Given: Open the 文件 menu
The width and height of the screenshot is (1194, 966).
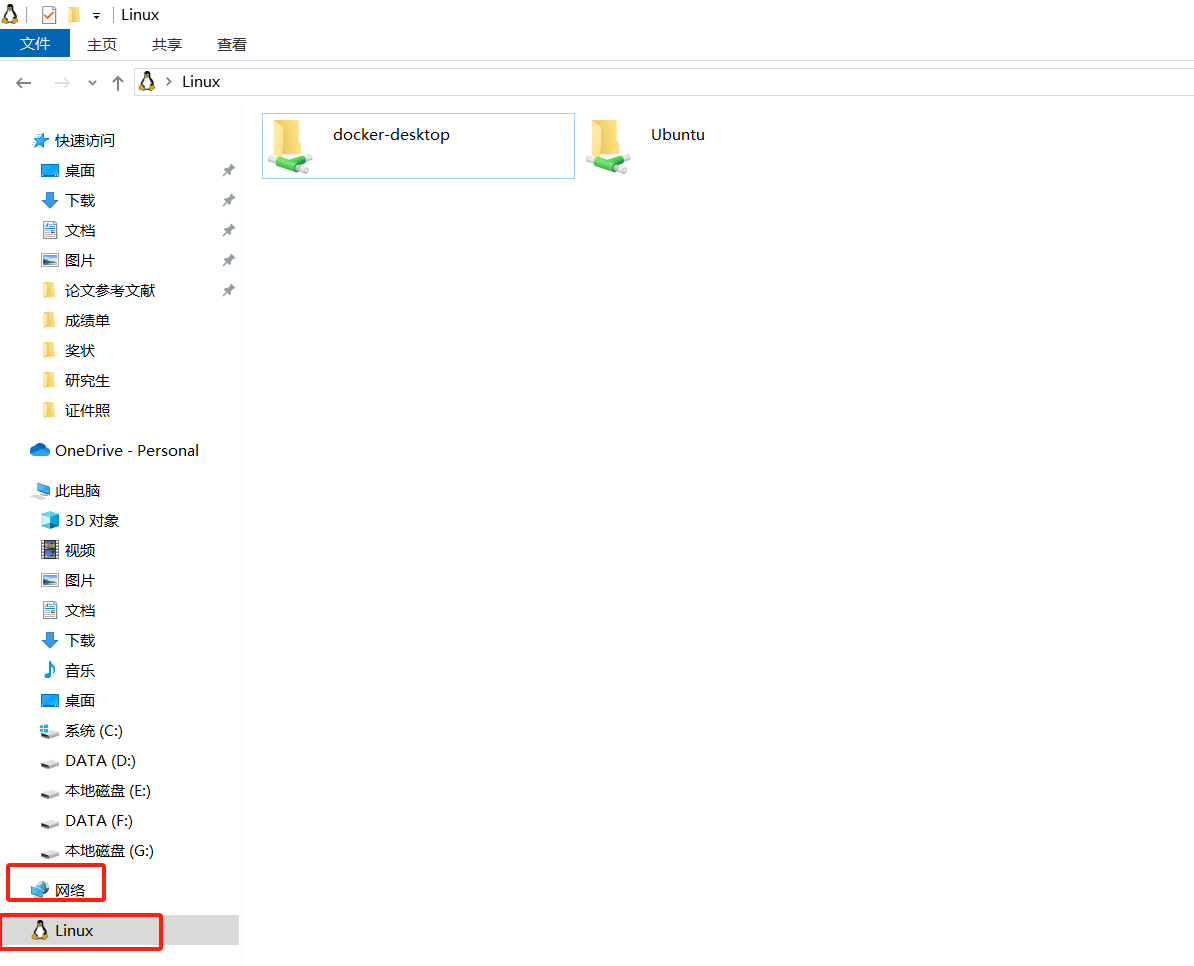Looking at the screenshot, I should coord(35,43).
